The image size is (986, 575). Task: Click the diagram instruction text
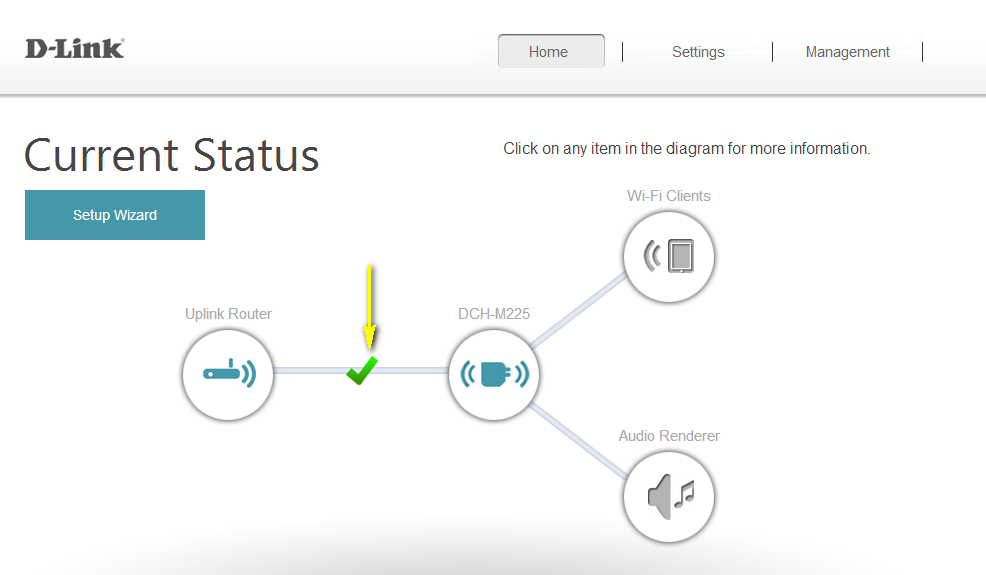point(686,149)
